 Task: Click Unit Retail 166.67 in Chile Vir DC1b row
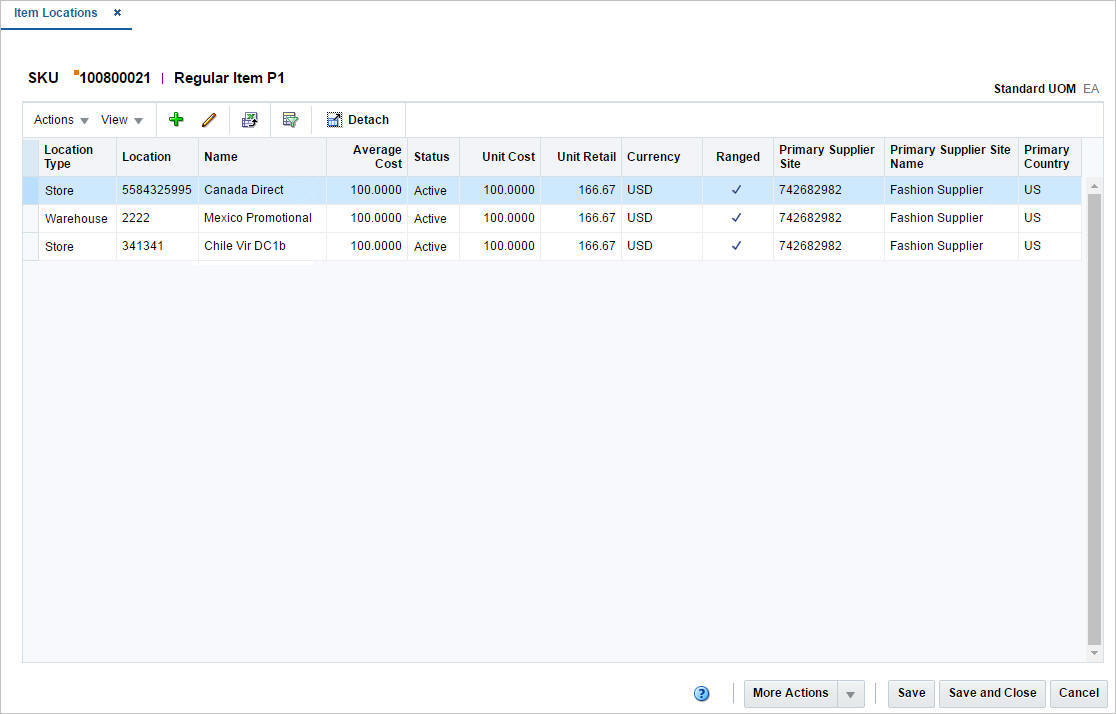[x=581, y=246]
